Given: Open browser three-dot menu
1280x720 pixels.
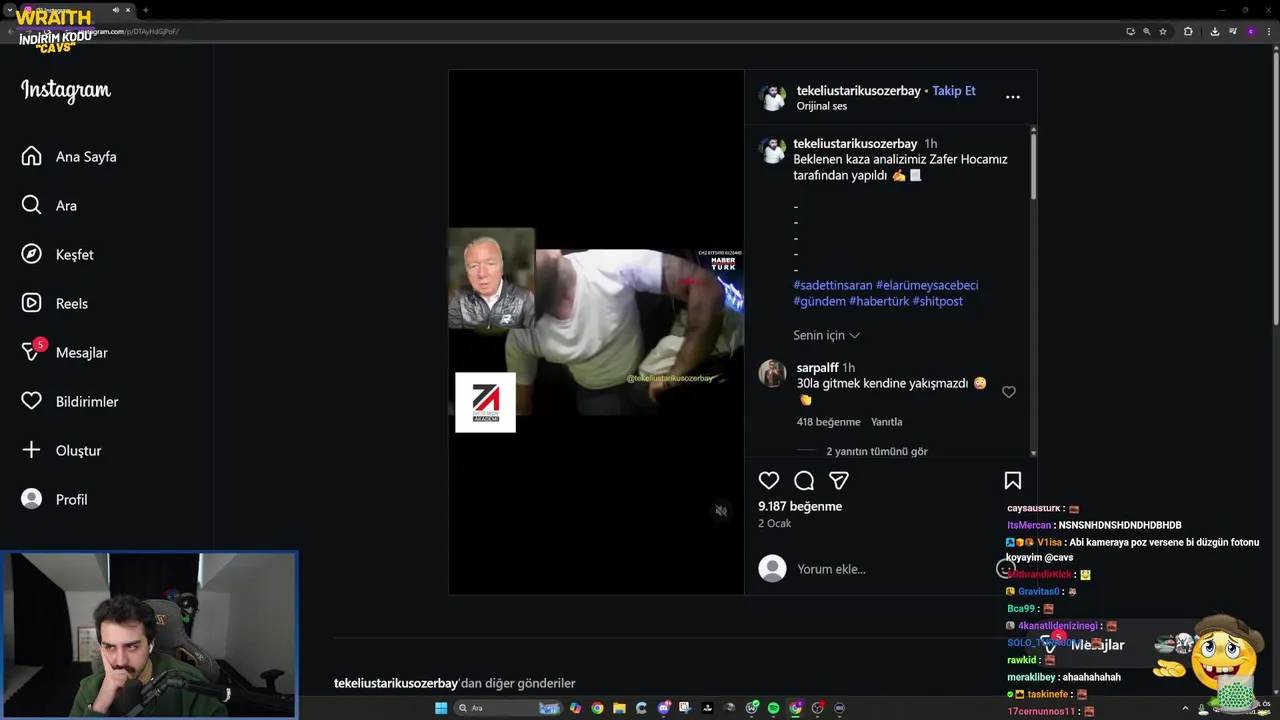Looking at the screenshot, I should click(x=1269, y=31).
